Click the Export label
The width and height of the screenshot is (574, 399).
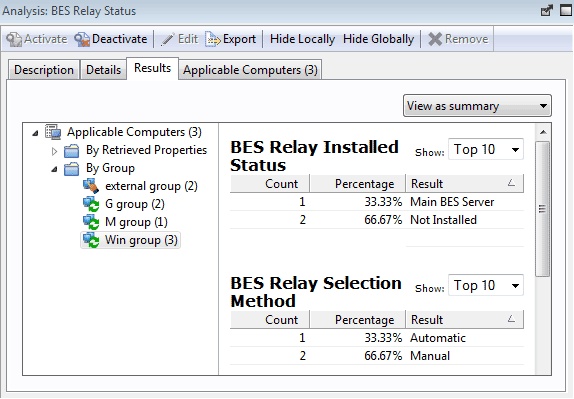coord(239,39)
